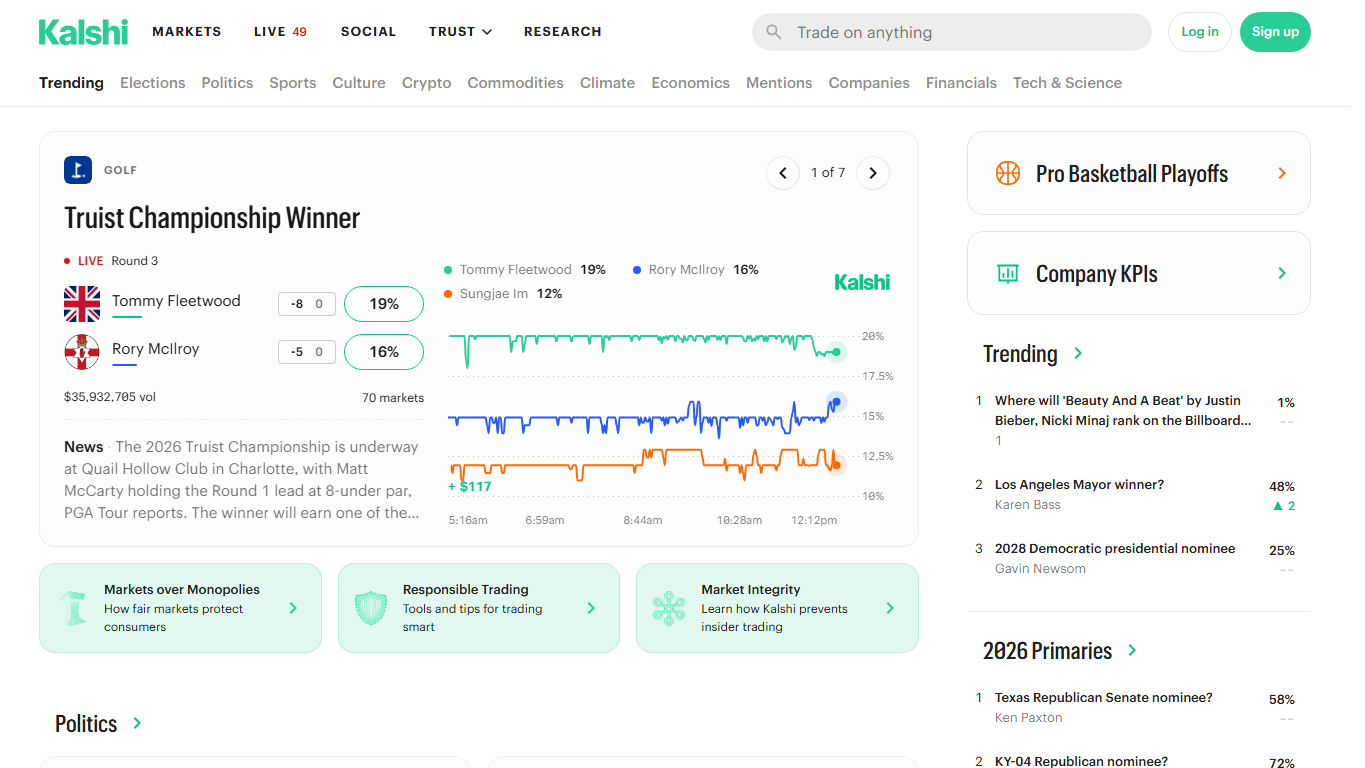Click the Responsible Trading shield icon
Viewport: 1365px width, 768px height.
tap(371, 608)
